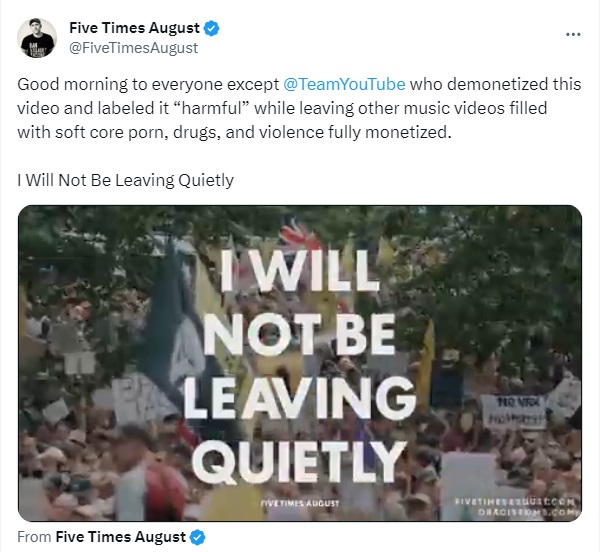Click the tweet text starting 'Good morning to everyone'
Image resolution: width=602 pixels, height=552 pixels.
[x=299, y=108]
